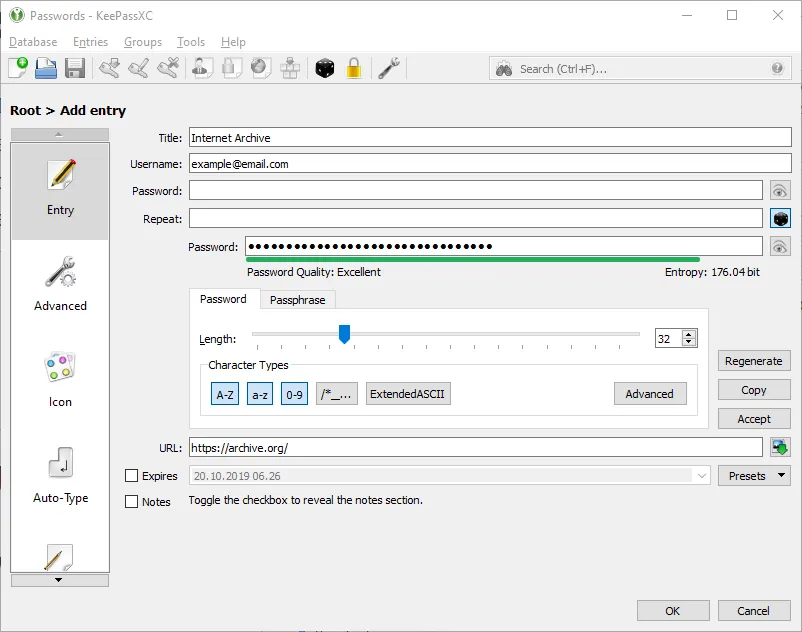Click the Cancel button
This screenshot has height=632, width=802.
[x=754, y=611]
